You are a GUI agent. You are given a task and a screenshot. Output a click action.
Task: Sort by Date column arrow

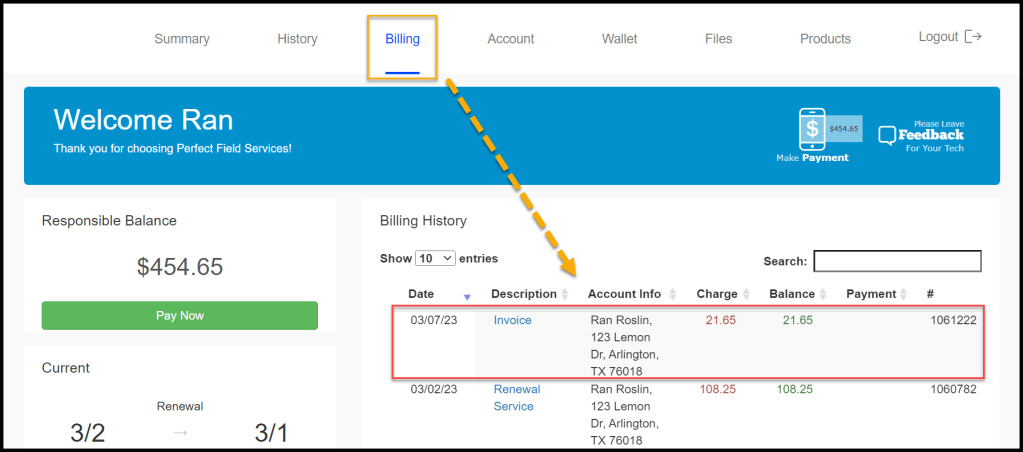(467, 296)
